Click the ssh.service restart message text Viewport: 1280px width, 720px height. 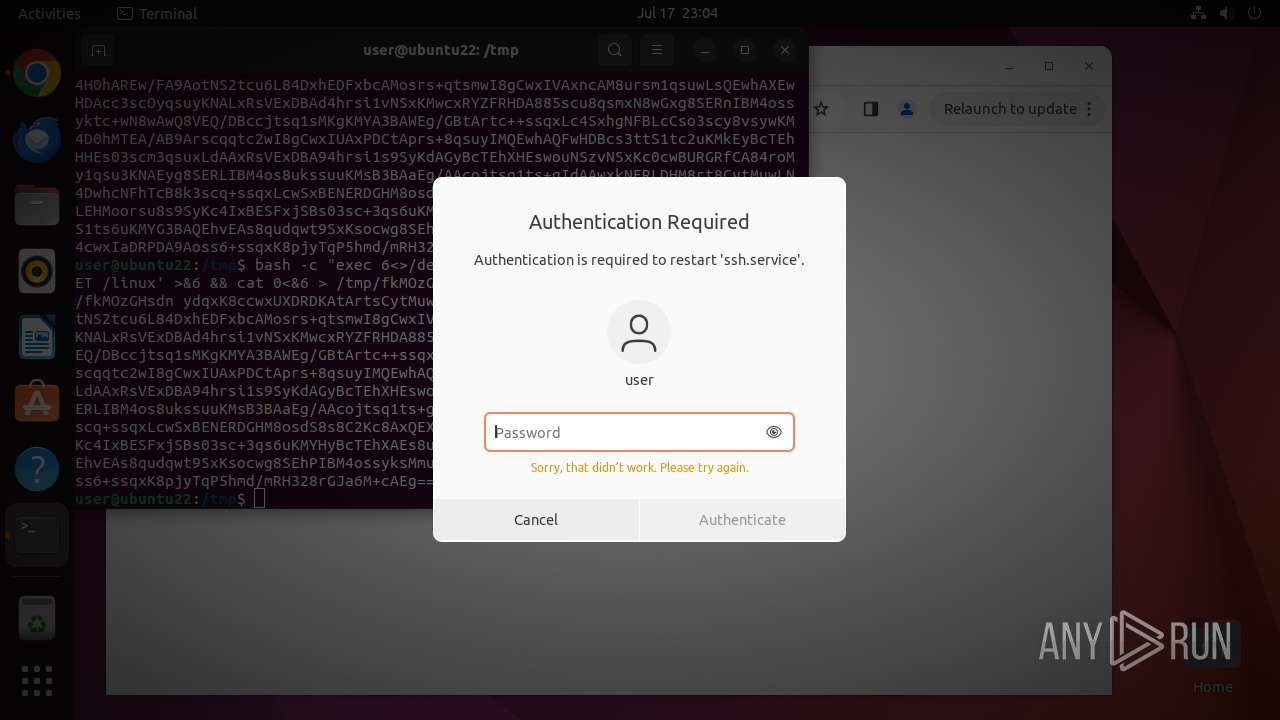click(639, 260)
